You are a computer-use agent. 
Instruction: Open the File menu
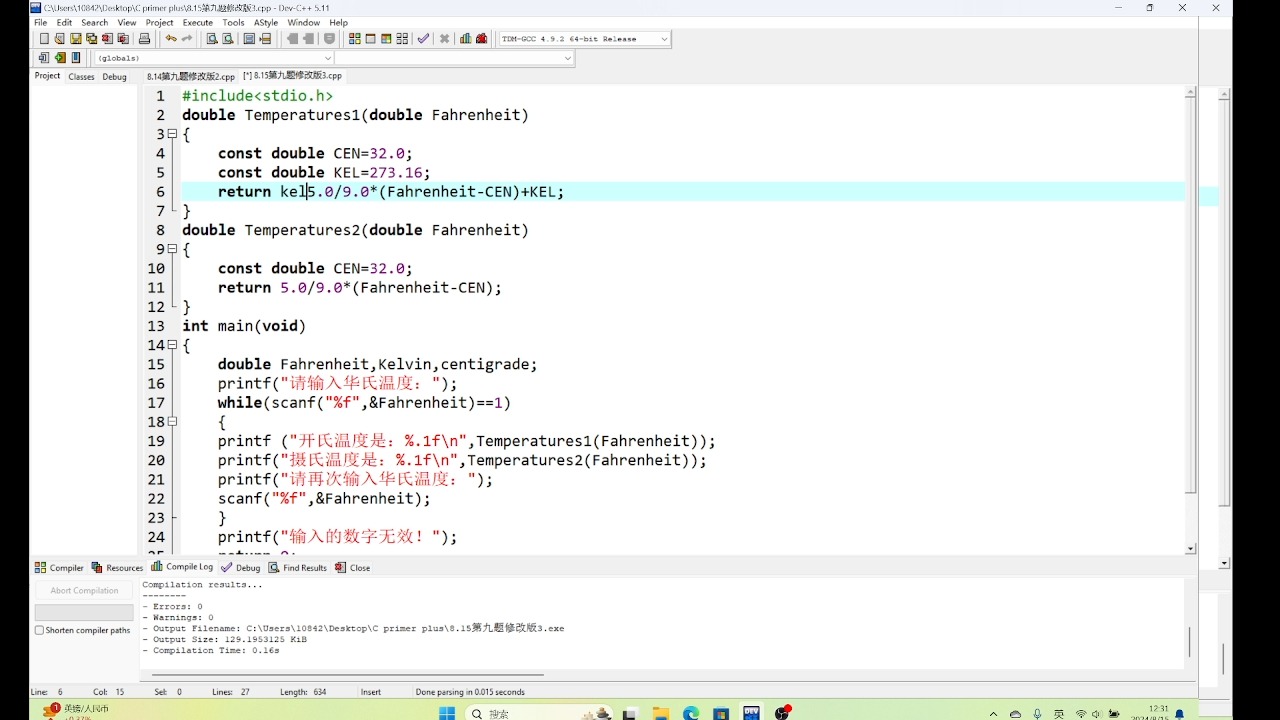[x=41, y=22]
